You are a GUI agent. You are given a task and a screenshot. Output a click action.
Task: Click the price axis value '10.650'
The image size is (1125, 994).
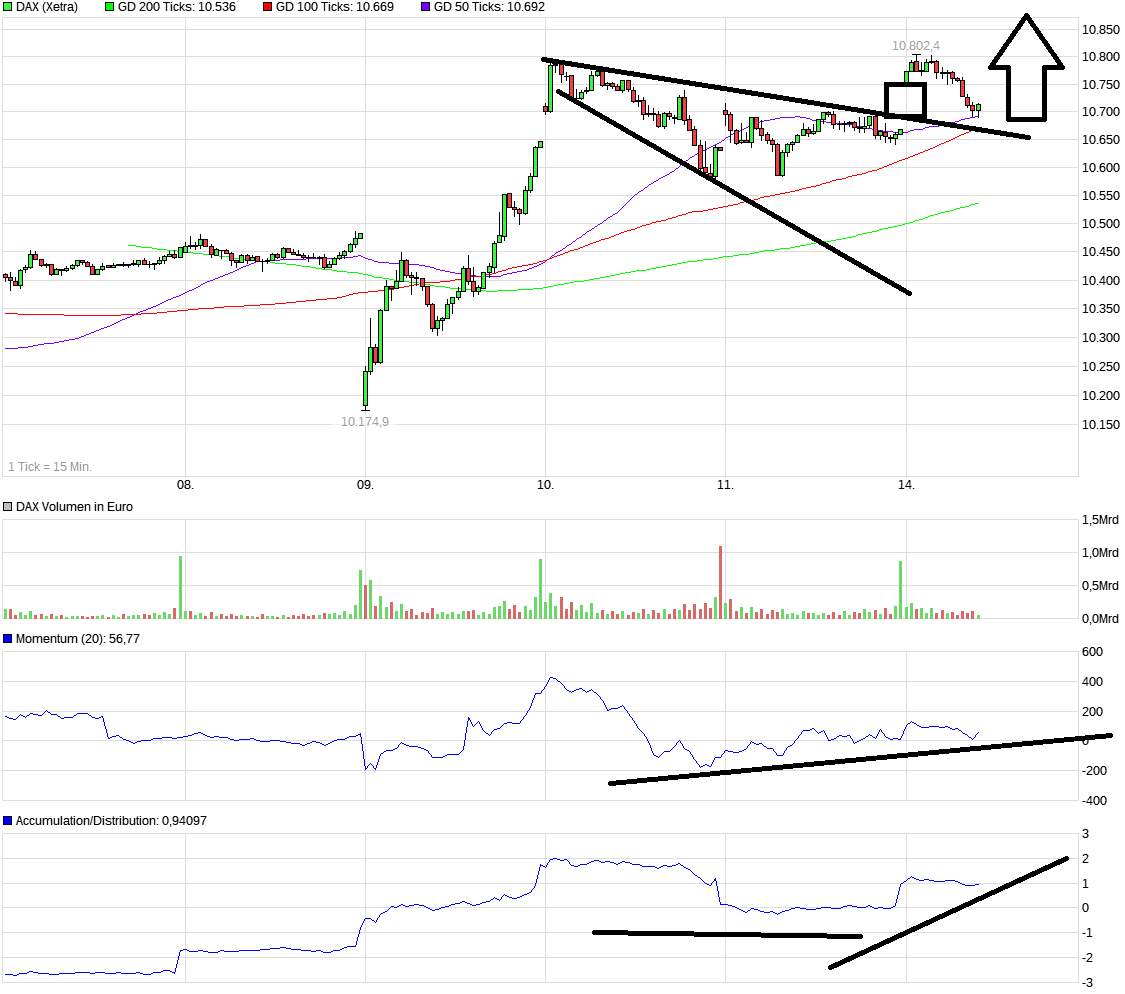pyautogui.click(x=1101, y=140)
